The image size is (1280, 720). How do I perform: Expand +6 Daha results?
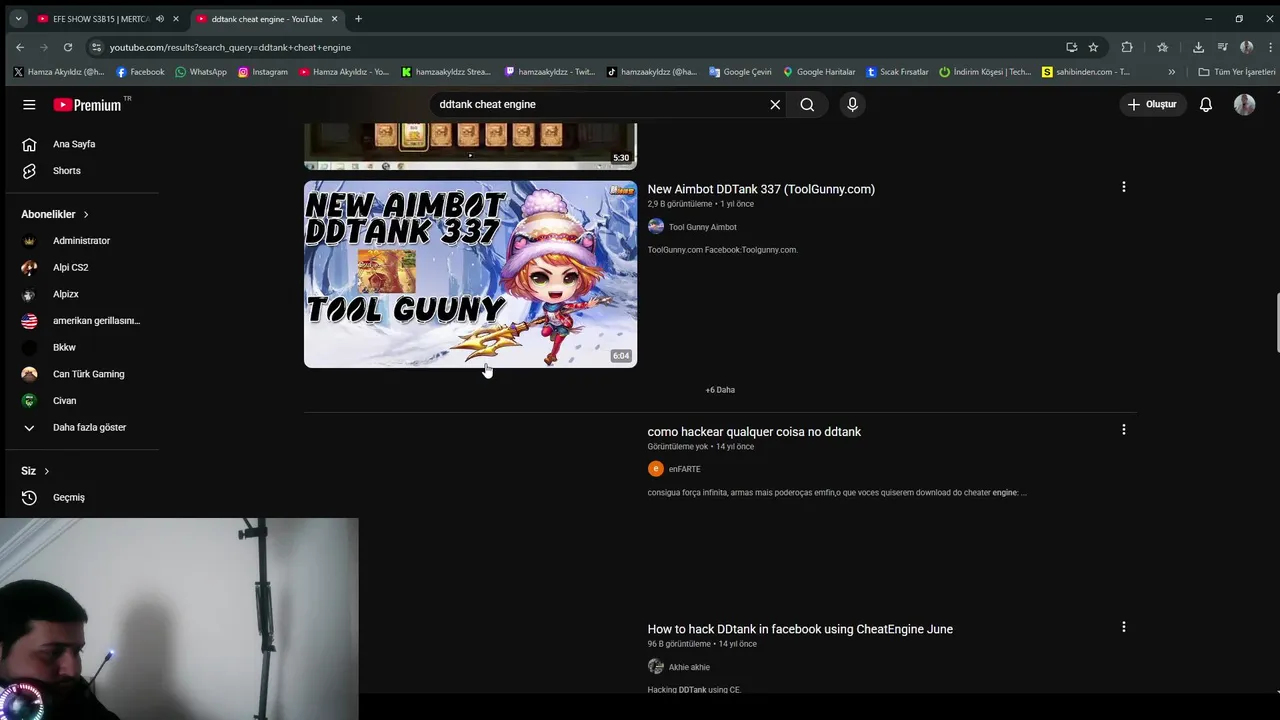tap(720, 390)
